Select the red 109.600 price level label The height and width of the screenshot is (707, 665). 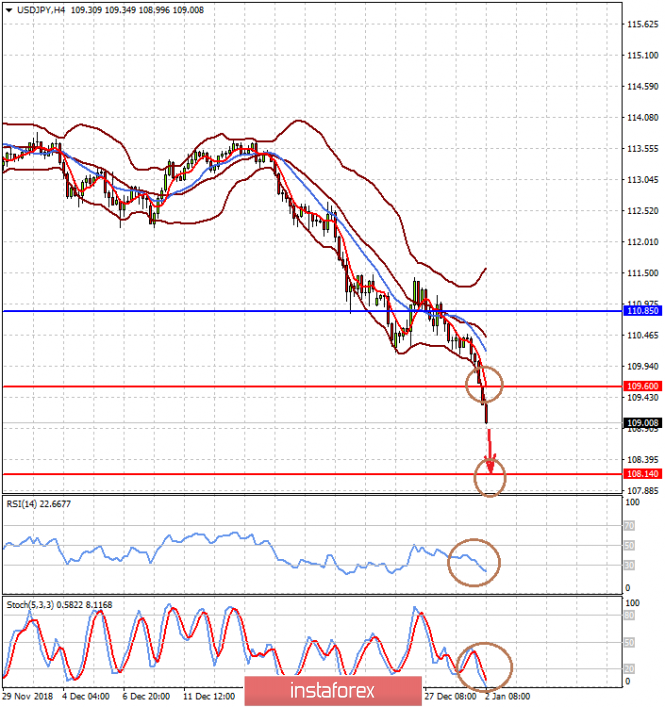coord(641,386)
